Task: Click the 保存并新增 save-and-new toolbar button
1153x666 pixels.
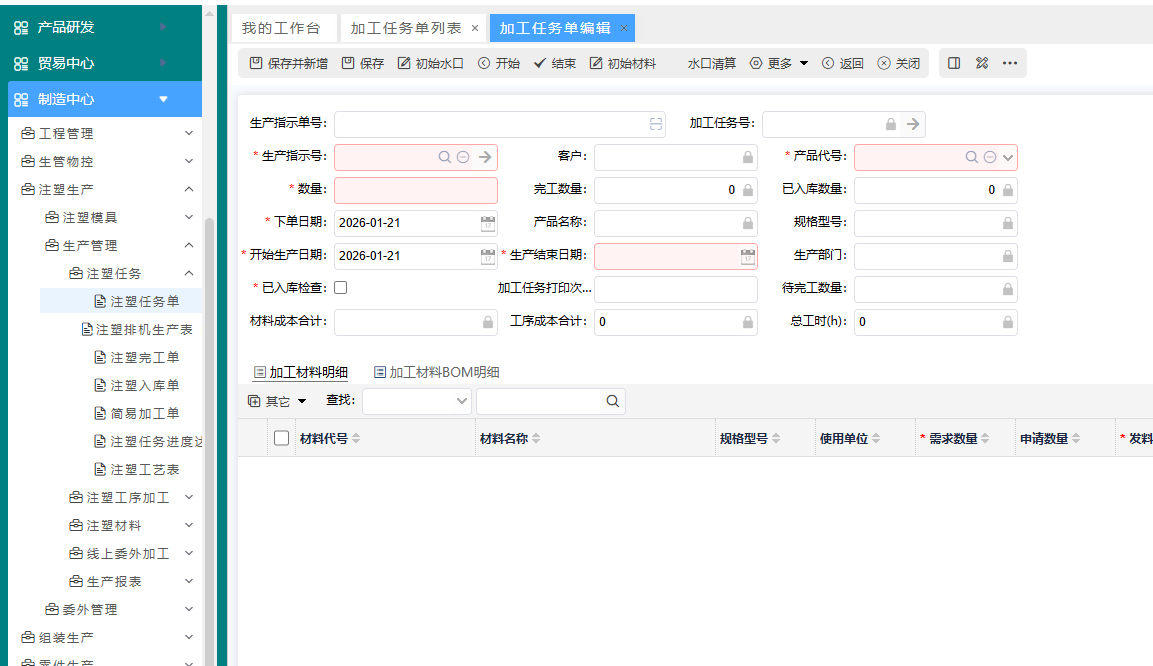Action: tap(288, 63)
